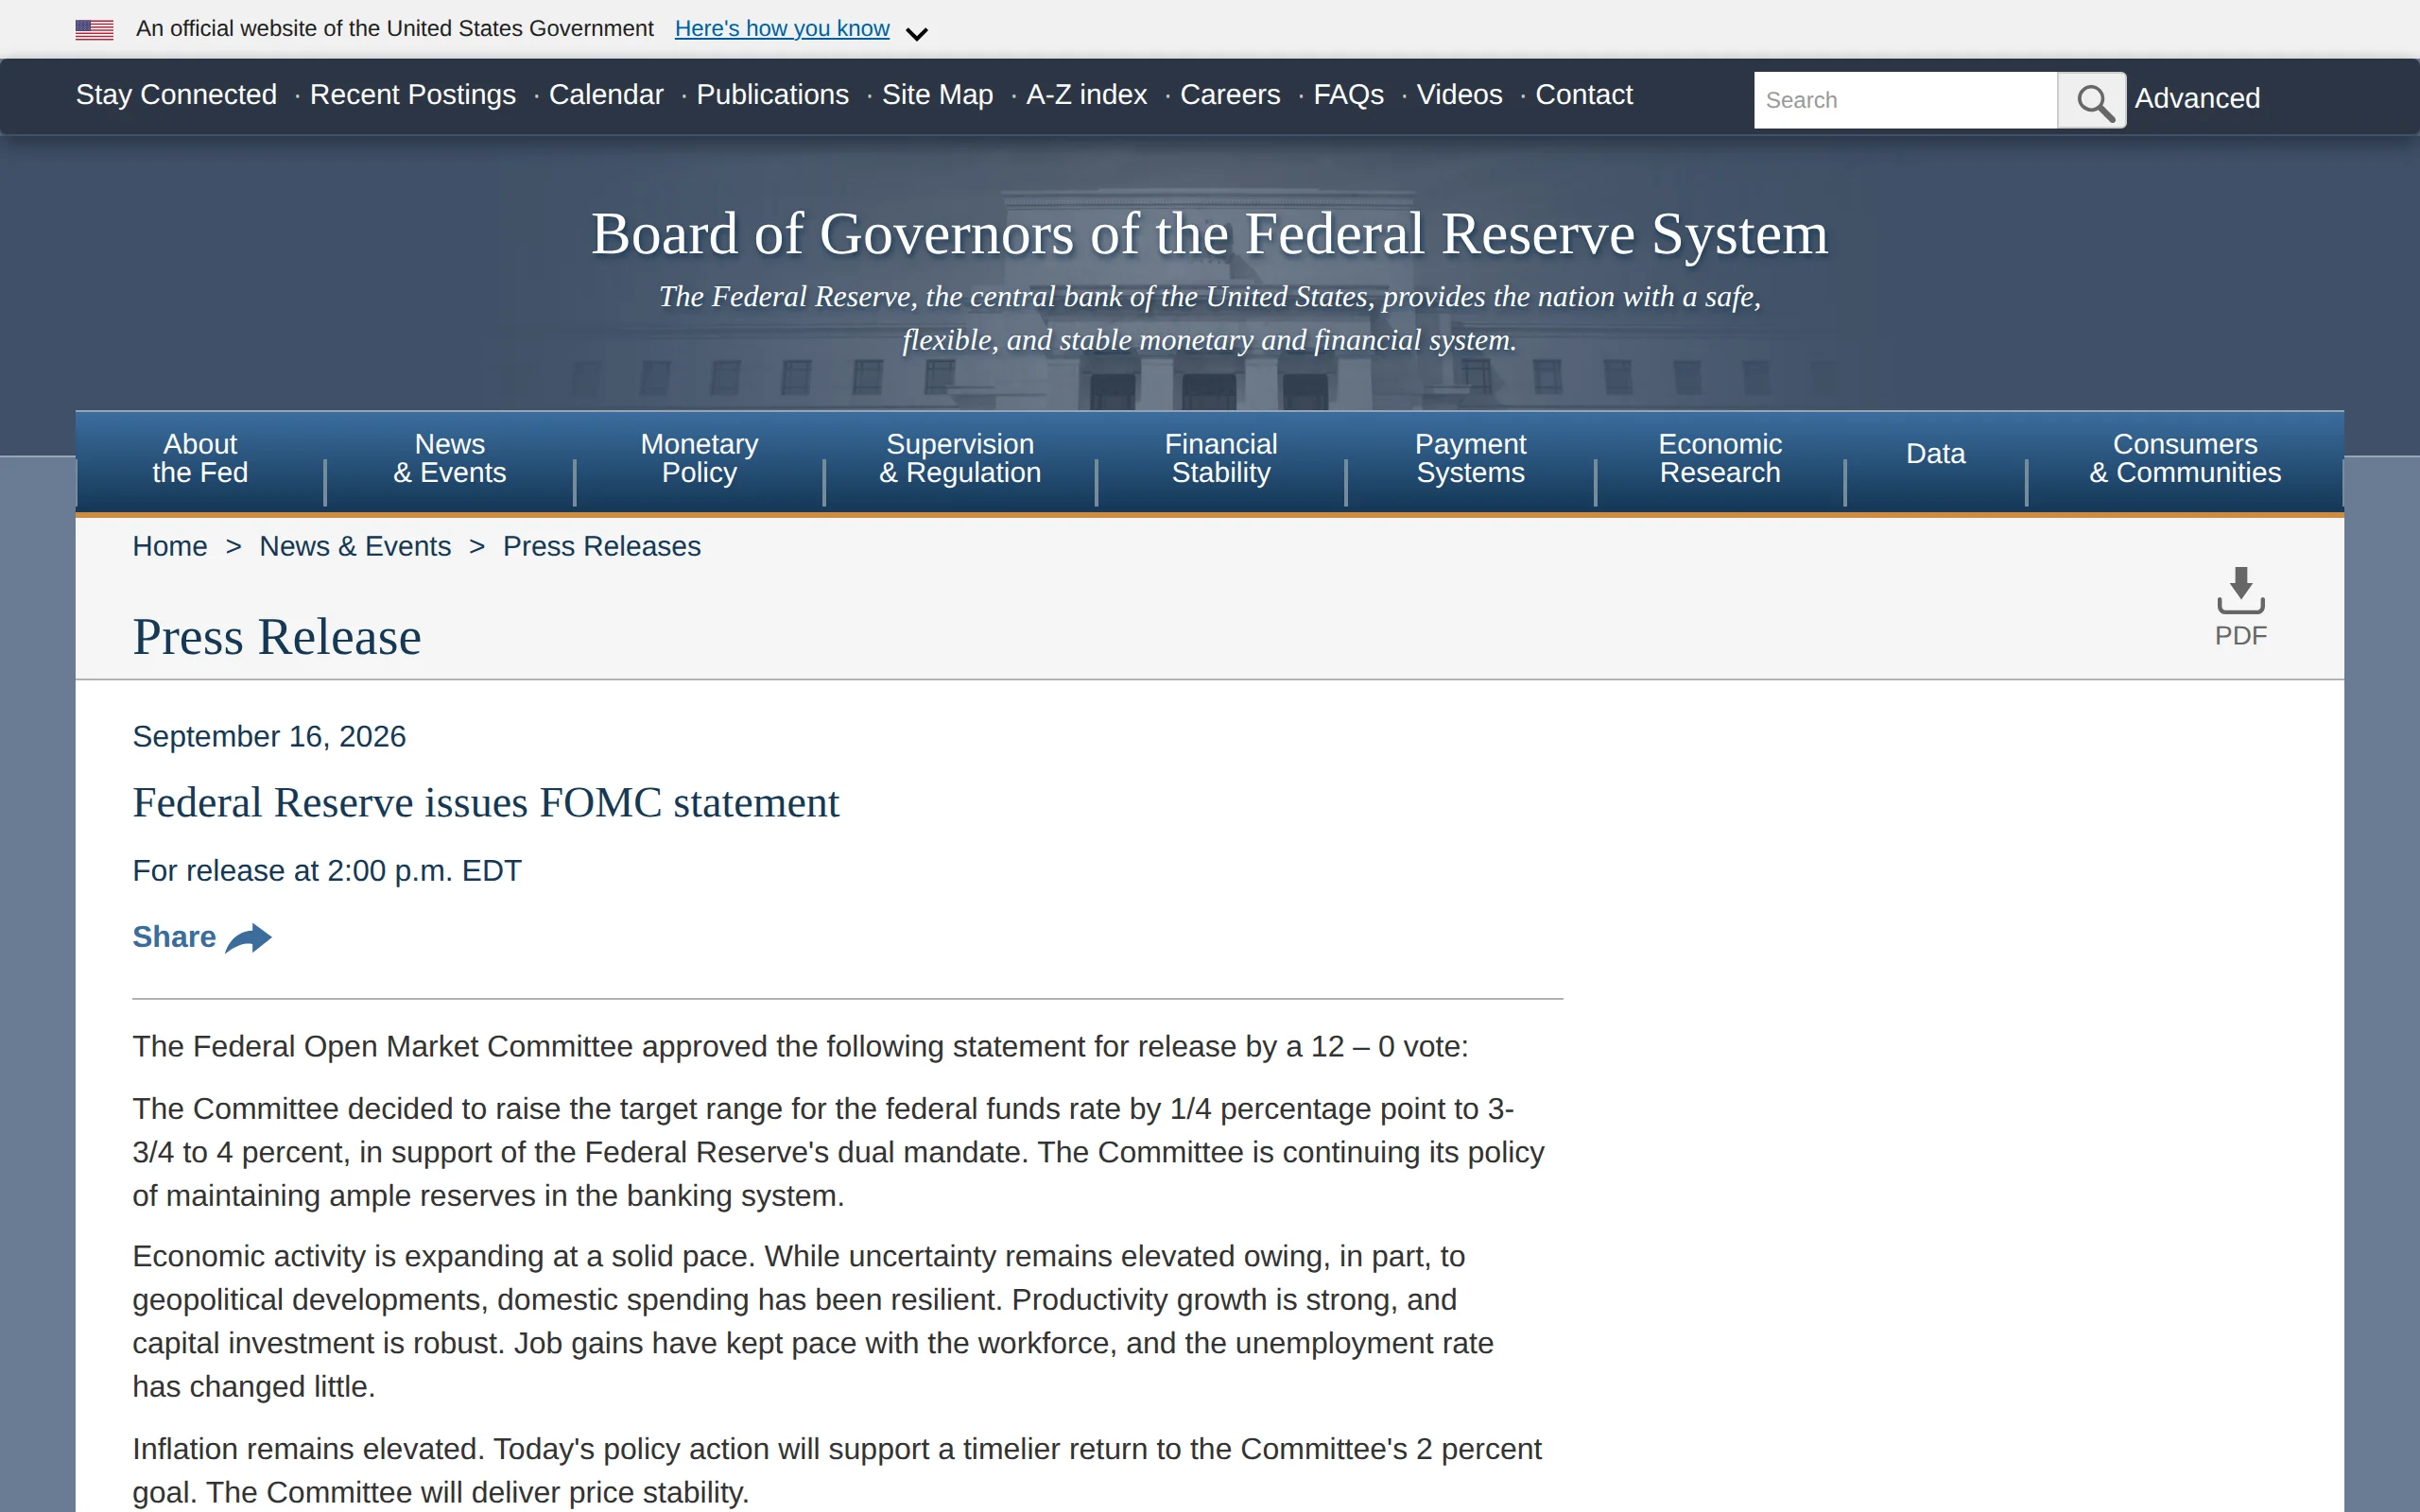This screenshot has height=1512, width=2420.
Task: Open the Consumers & Communities menu
Action: click(x=2185, y=459)
